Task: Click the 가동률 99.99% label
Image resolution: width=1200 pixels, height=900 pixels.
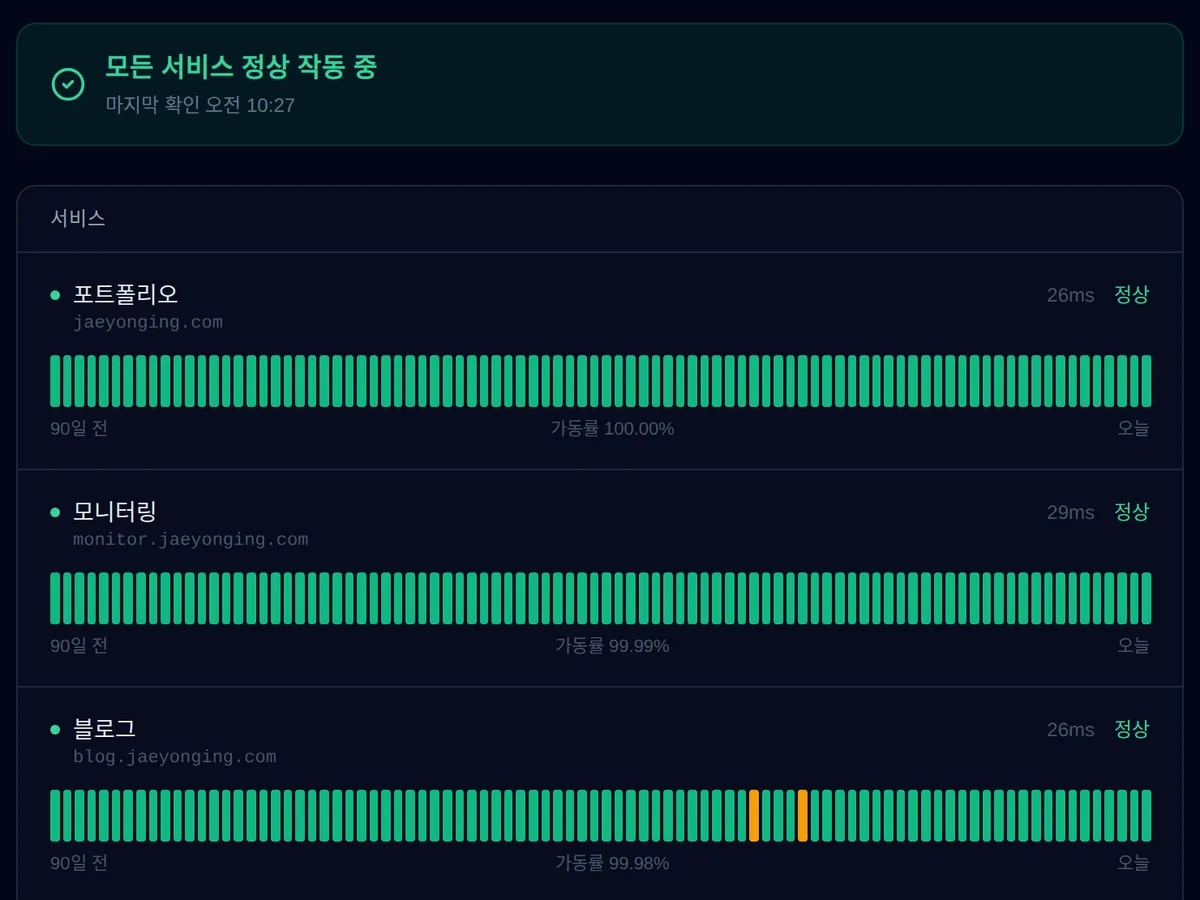Action: [x=612, y=645]
